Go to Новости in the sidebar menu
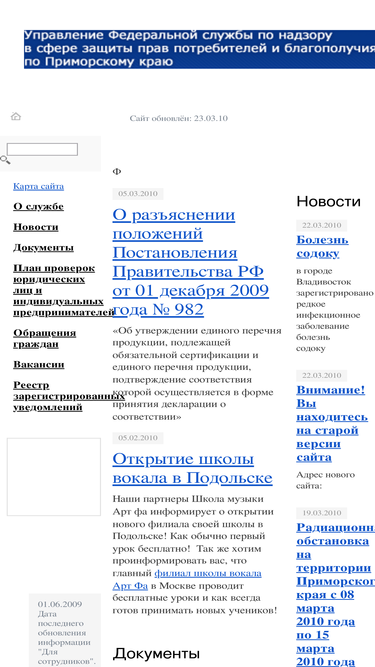This screenshot has height=667, width=375. click(x=36, y=227)
